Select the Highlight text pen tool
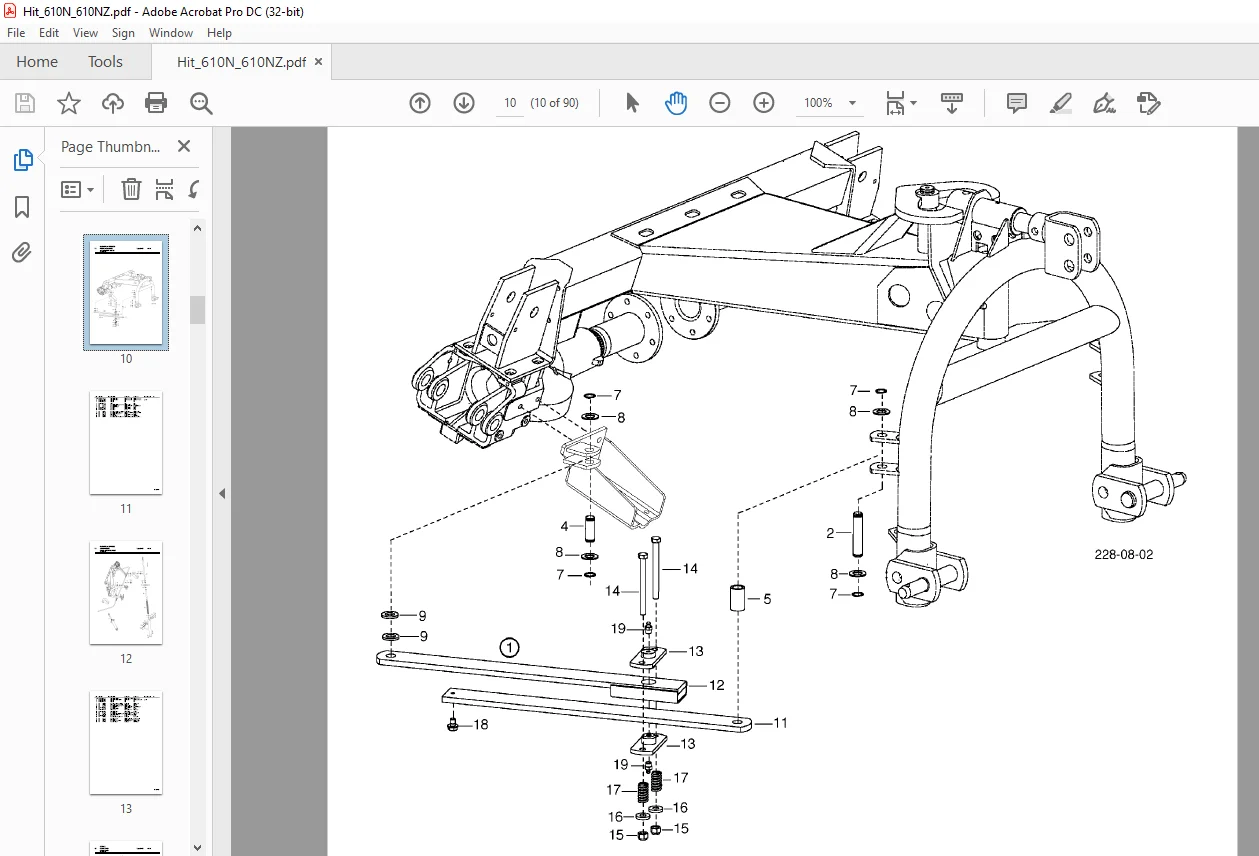 tap(1061, 103)
